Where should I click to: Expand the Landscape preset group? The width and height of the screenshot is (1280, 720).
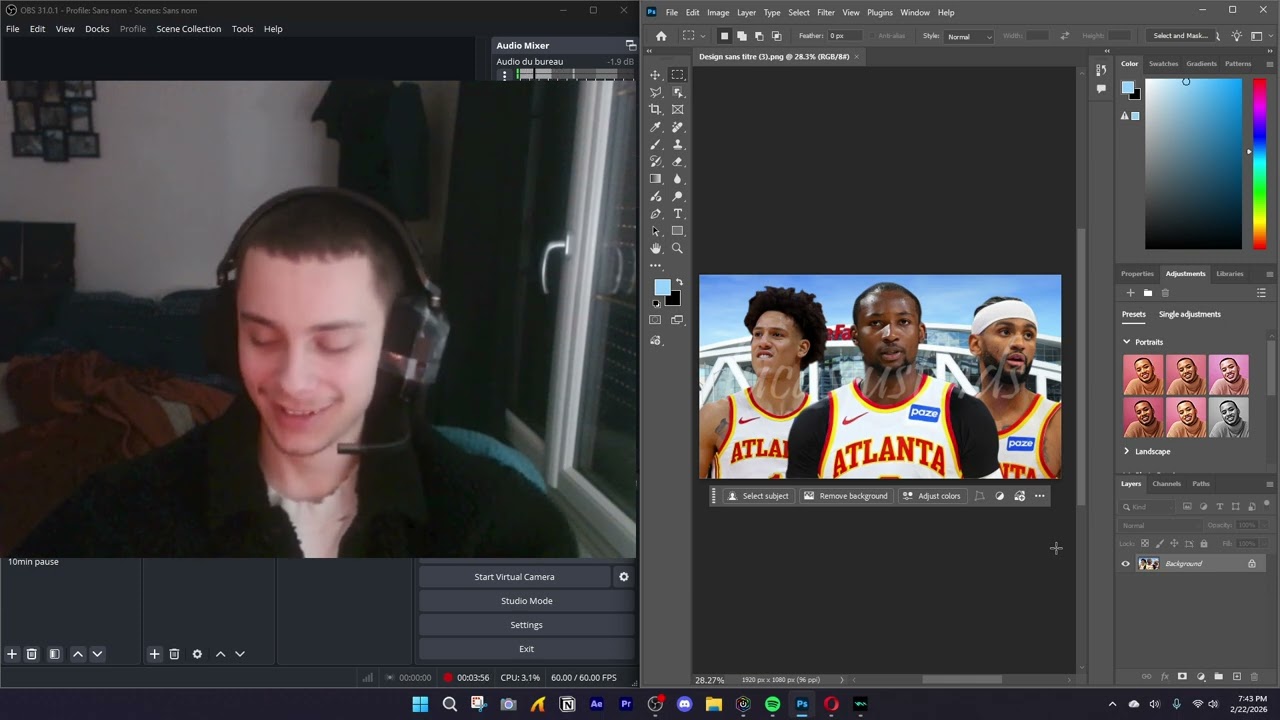(x=1127, y=451)
